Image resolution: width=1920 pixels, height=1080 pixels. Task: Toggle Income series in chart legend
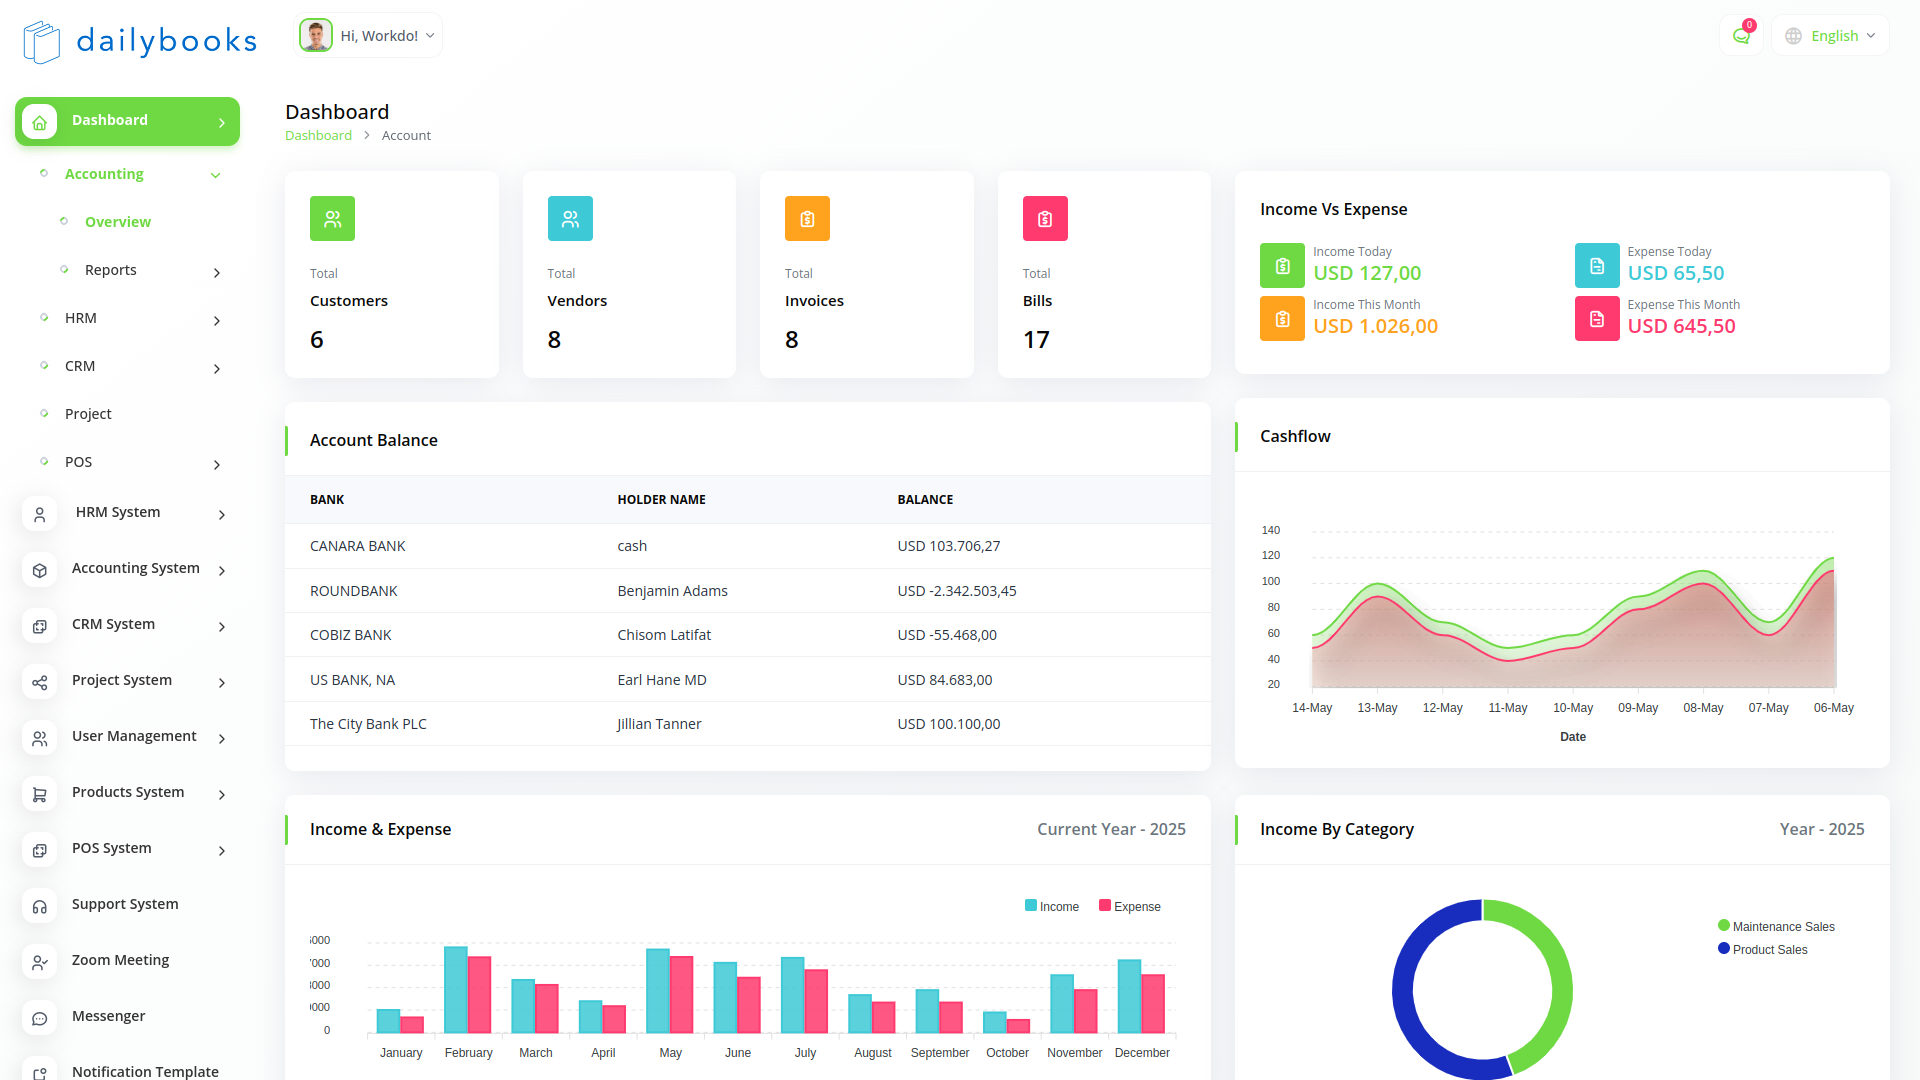click(x=1051, y=906)
